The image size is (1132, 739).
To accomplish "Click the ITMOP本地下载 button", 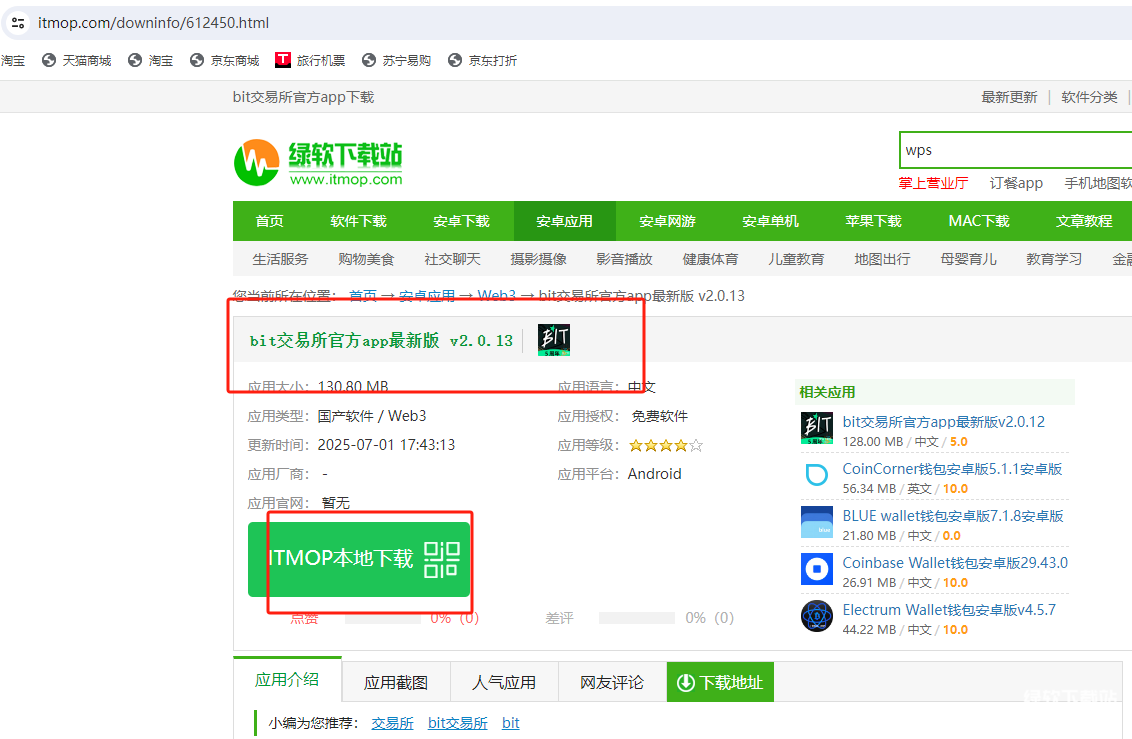I will click(x=341, y=559).
